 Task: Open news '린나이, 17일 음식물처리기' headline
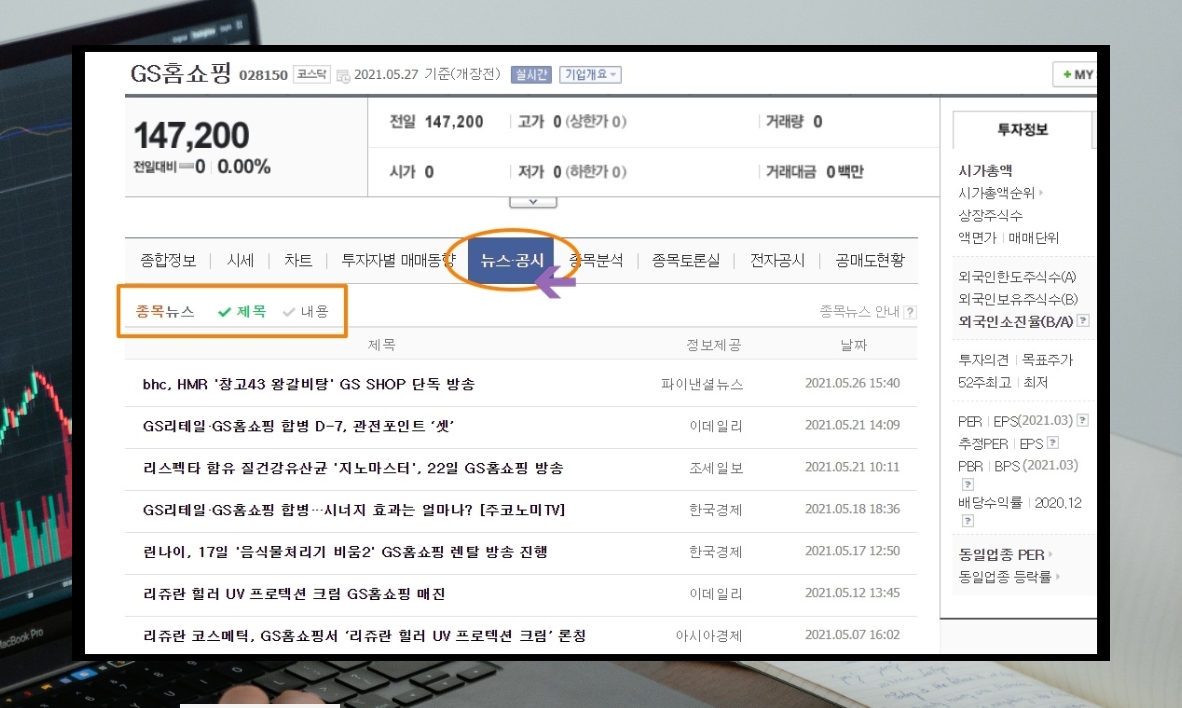[345, 552]
